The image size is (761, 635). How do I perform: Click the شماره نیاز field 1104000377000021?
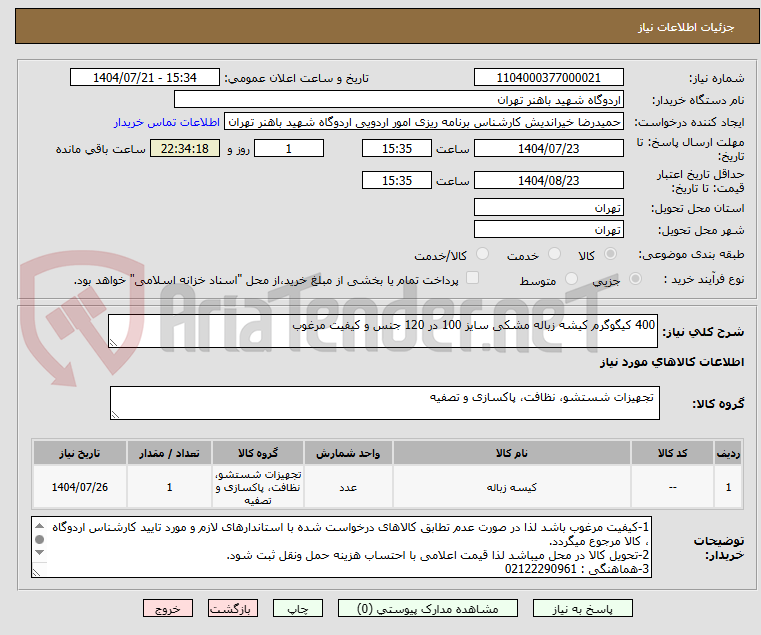point(549,78)
